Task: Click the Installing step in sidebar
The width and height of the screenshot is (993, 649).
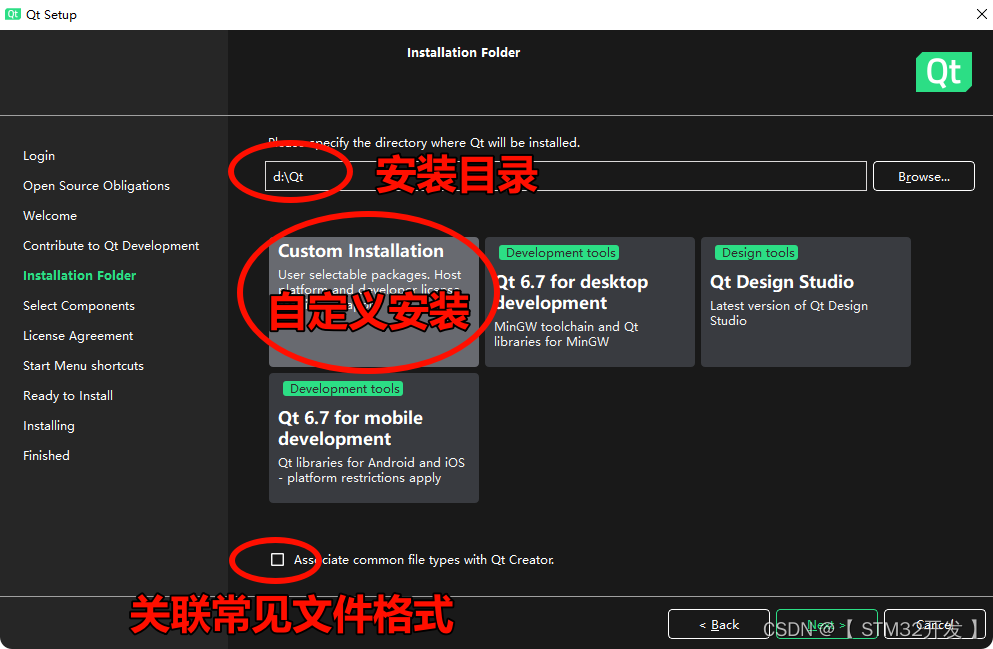Action: pyautogui.click(x=49, y=425)
